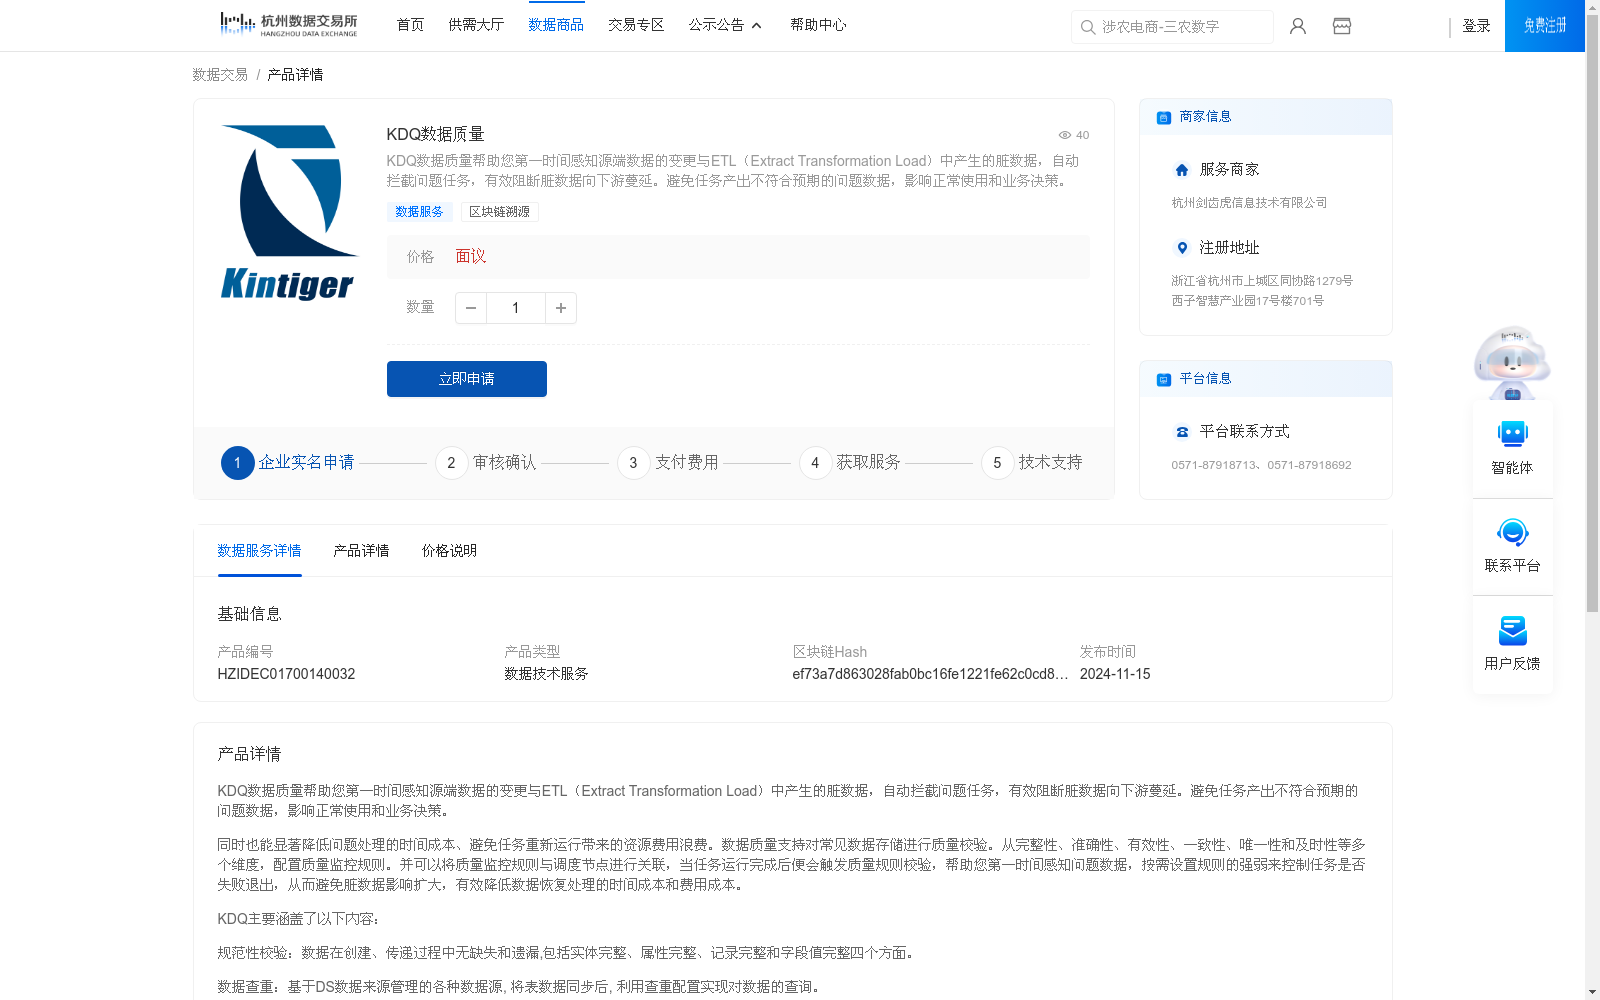
Task: Click the product title KDQ数据质量
Action: (435, 134)
